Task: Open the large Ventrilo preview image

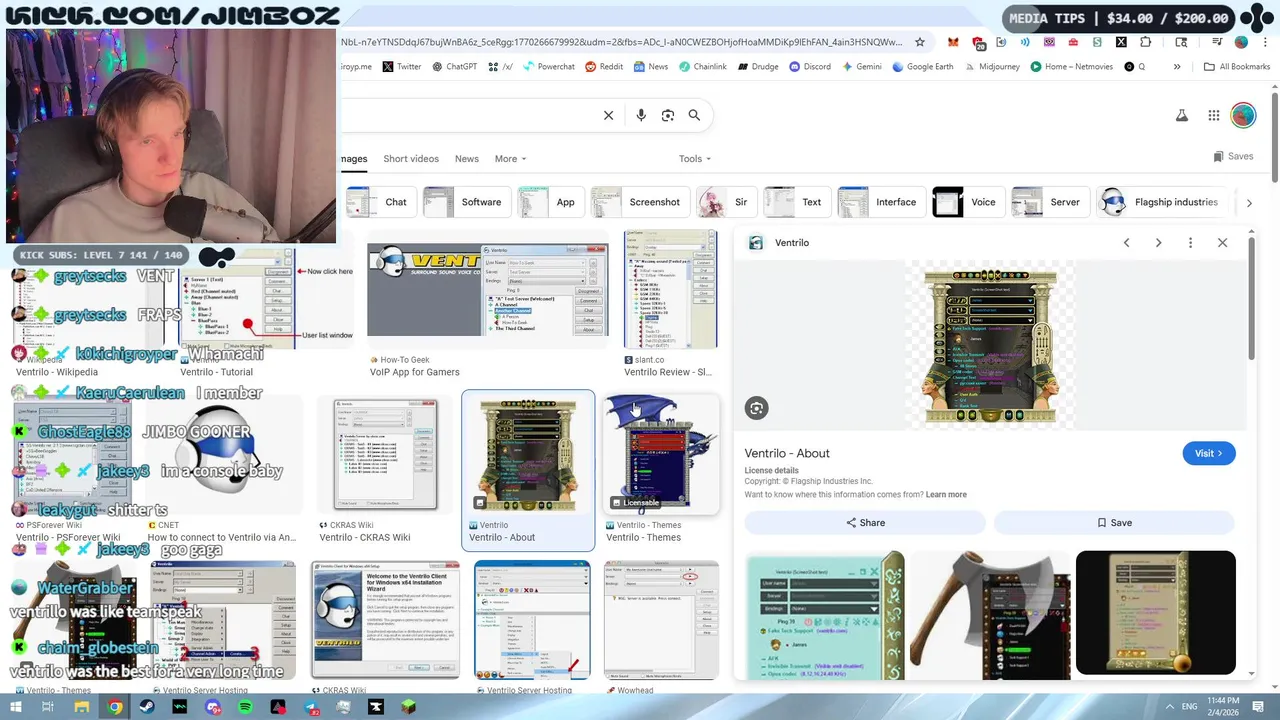Action: (990, 345)
